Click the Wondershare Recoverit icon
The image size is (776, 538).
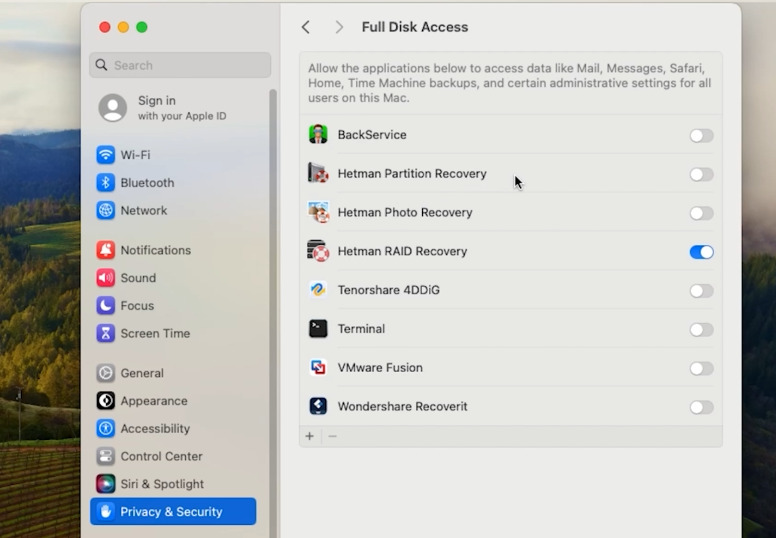point(318,406)
